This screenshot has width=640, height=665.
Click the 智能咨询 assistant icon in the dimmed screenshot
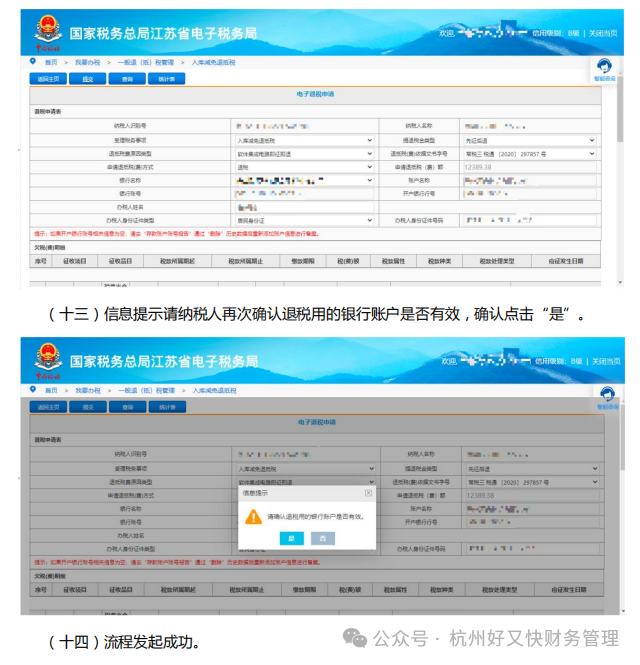pyautogui.click(x=607, y=394)
